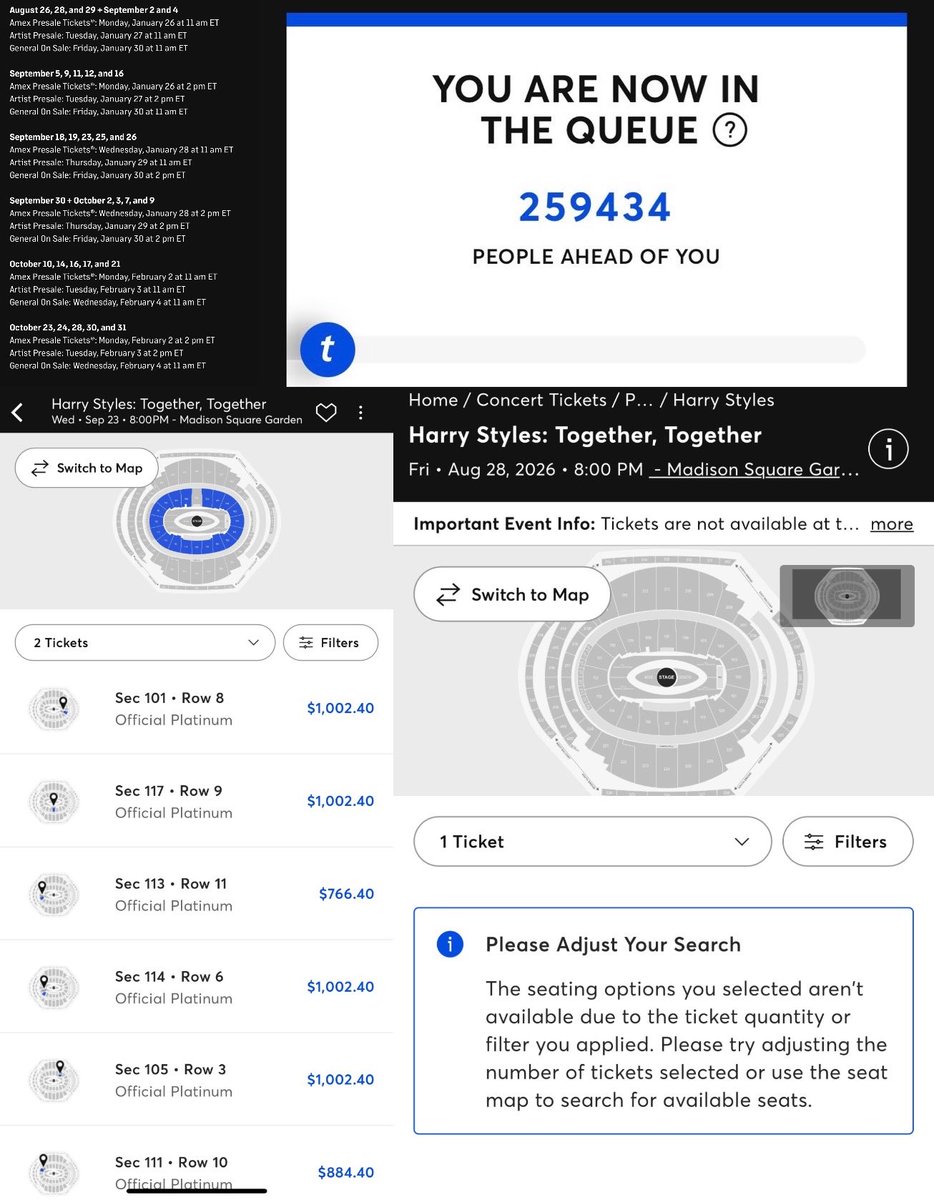Click the October 10, 14, 16, 17, and 21 heading
Viewport: 934px width, 1200px height.
pos(65,264)
